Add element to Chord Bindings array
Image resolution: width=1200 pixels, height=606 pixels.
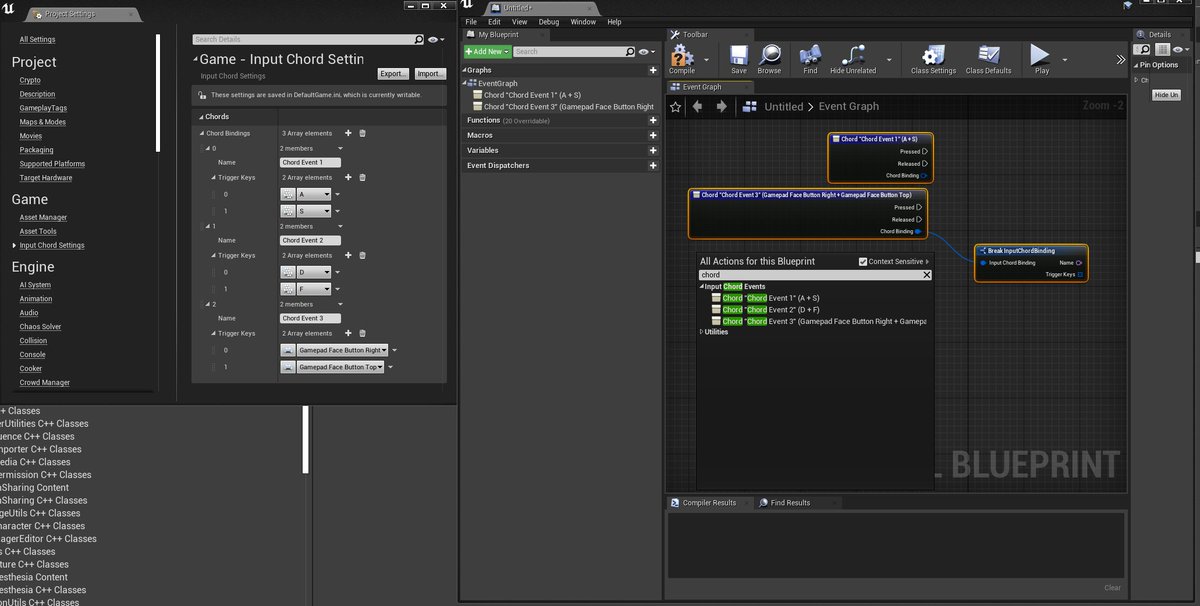tap(348, 133)
